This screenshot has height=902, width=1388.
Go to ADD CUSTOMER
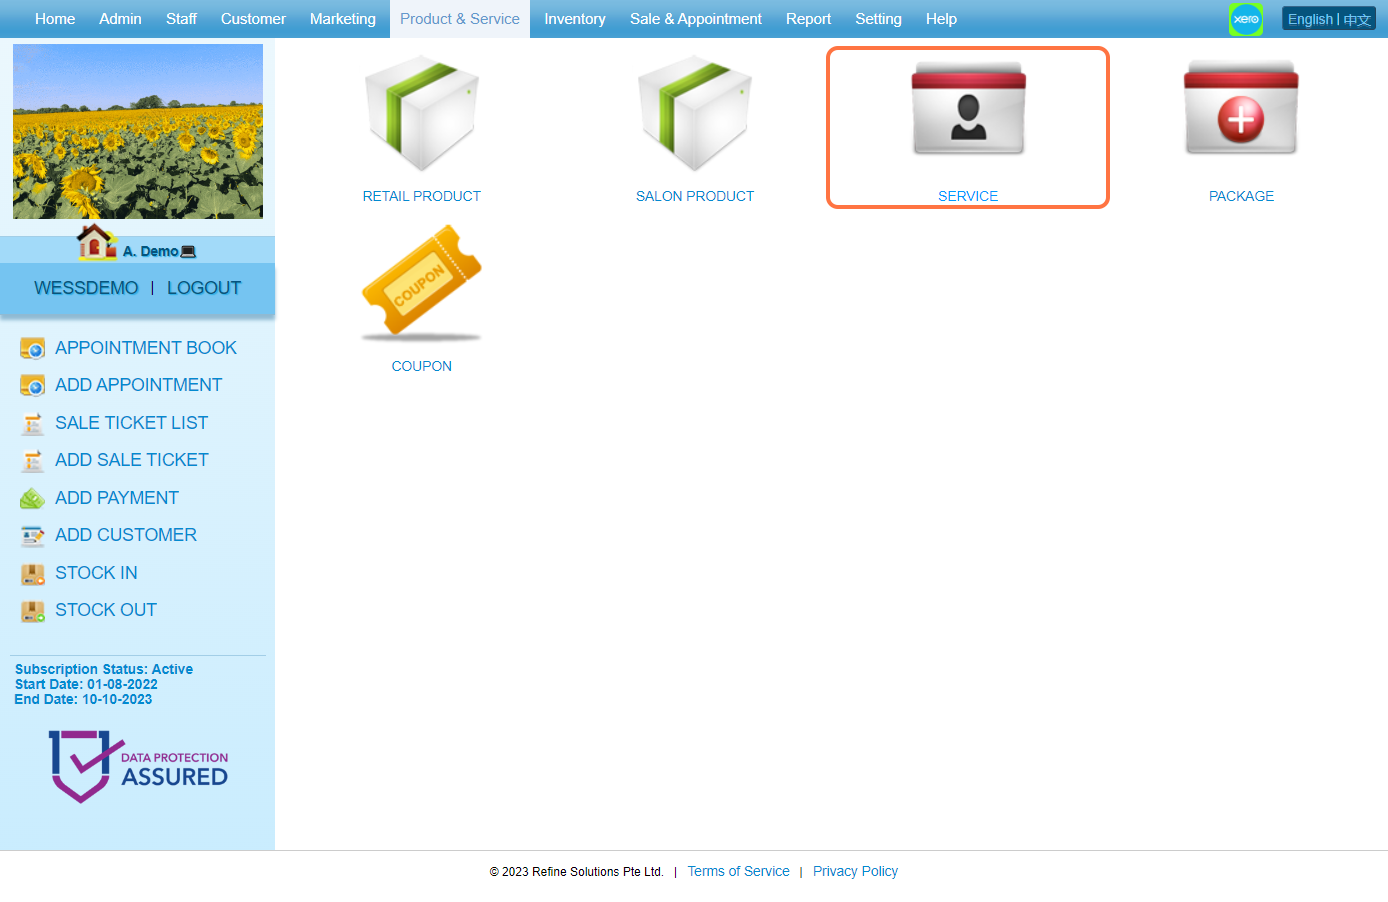coord(126,535)
